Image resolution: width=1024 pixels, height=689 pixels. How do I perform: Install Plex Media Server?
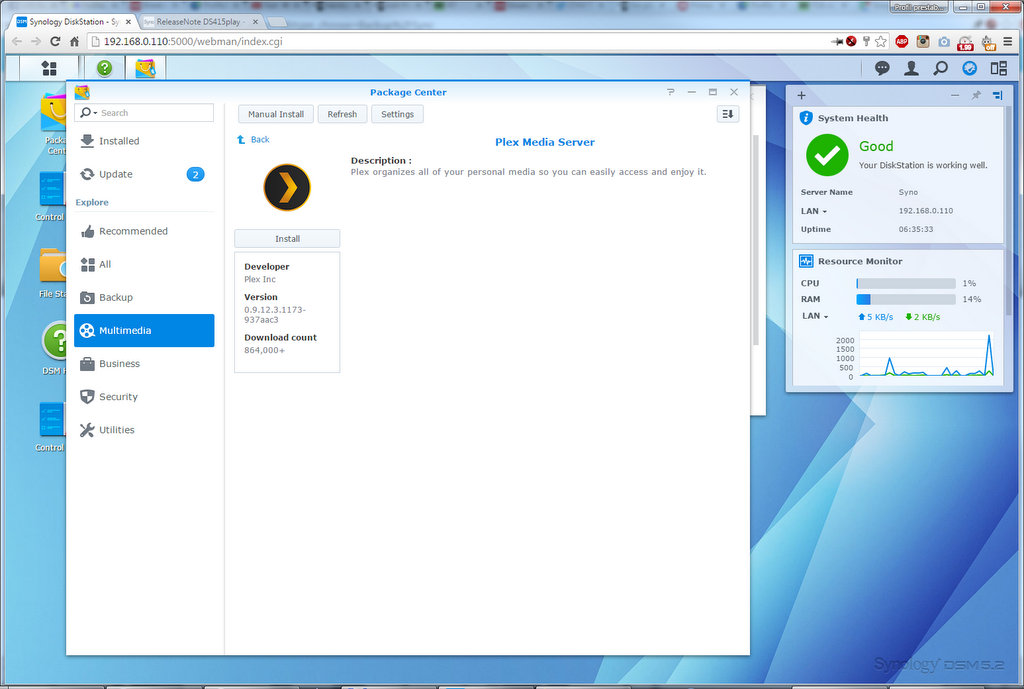pyautogui.click(x=287, y=239)
